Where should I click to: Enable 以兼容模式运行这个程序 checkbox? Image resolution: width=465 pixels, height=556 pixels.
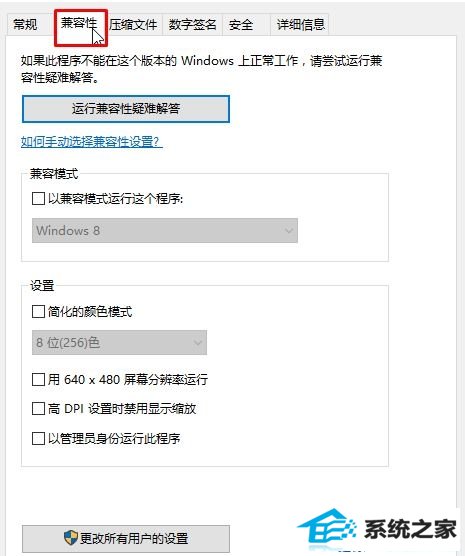[38, 198]
